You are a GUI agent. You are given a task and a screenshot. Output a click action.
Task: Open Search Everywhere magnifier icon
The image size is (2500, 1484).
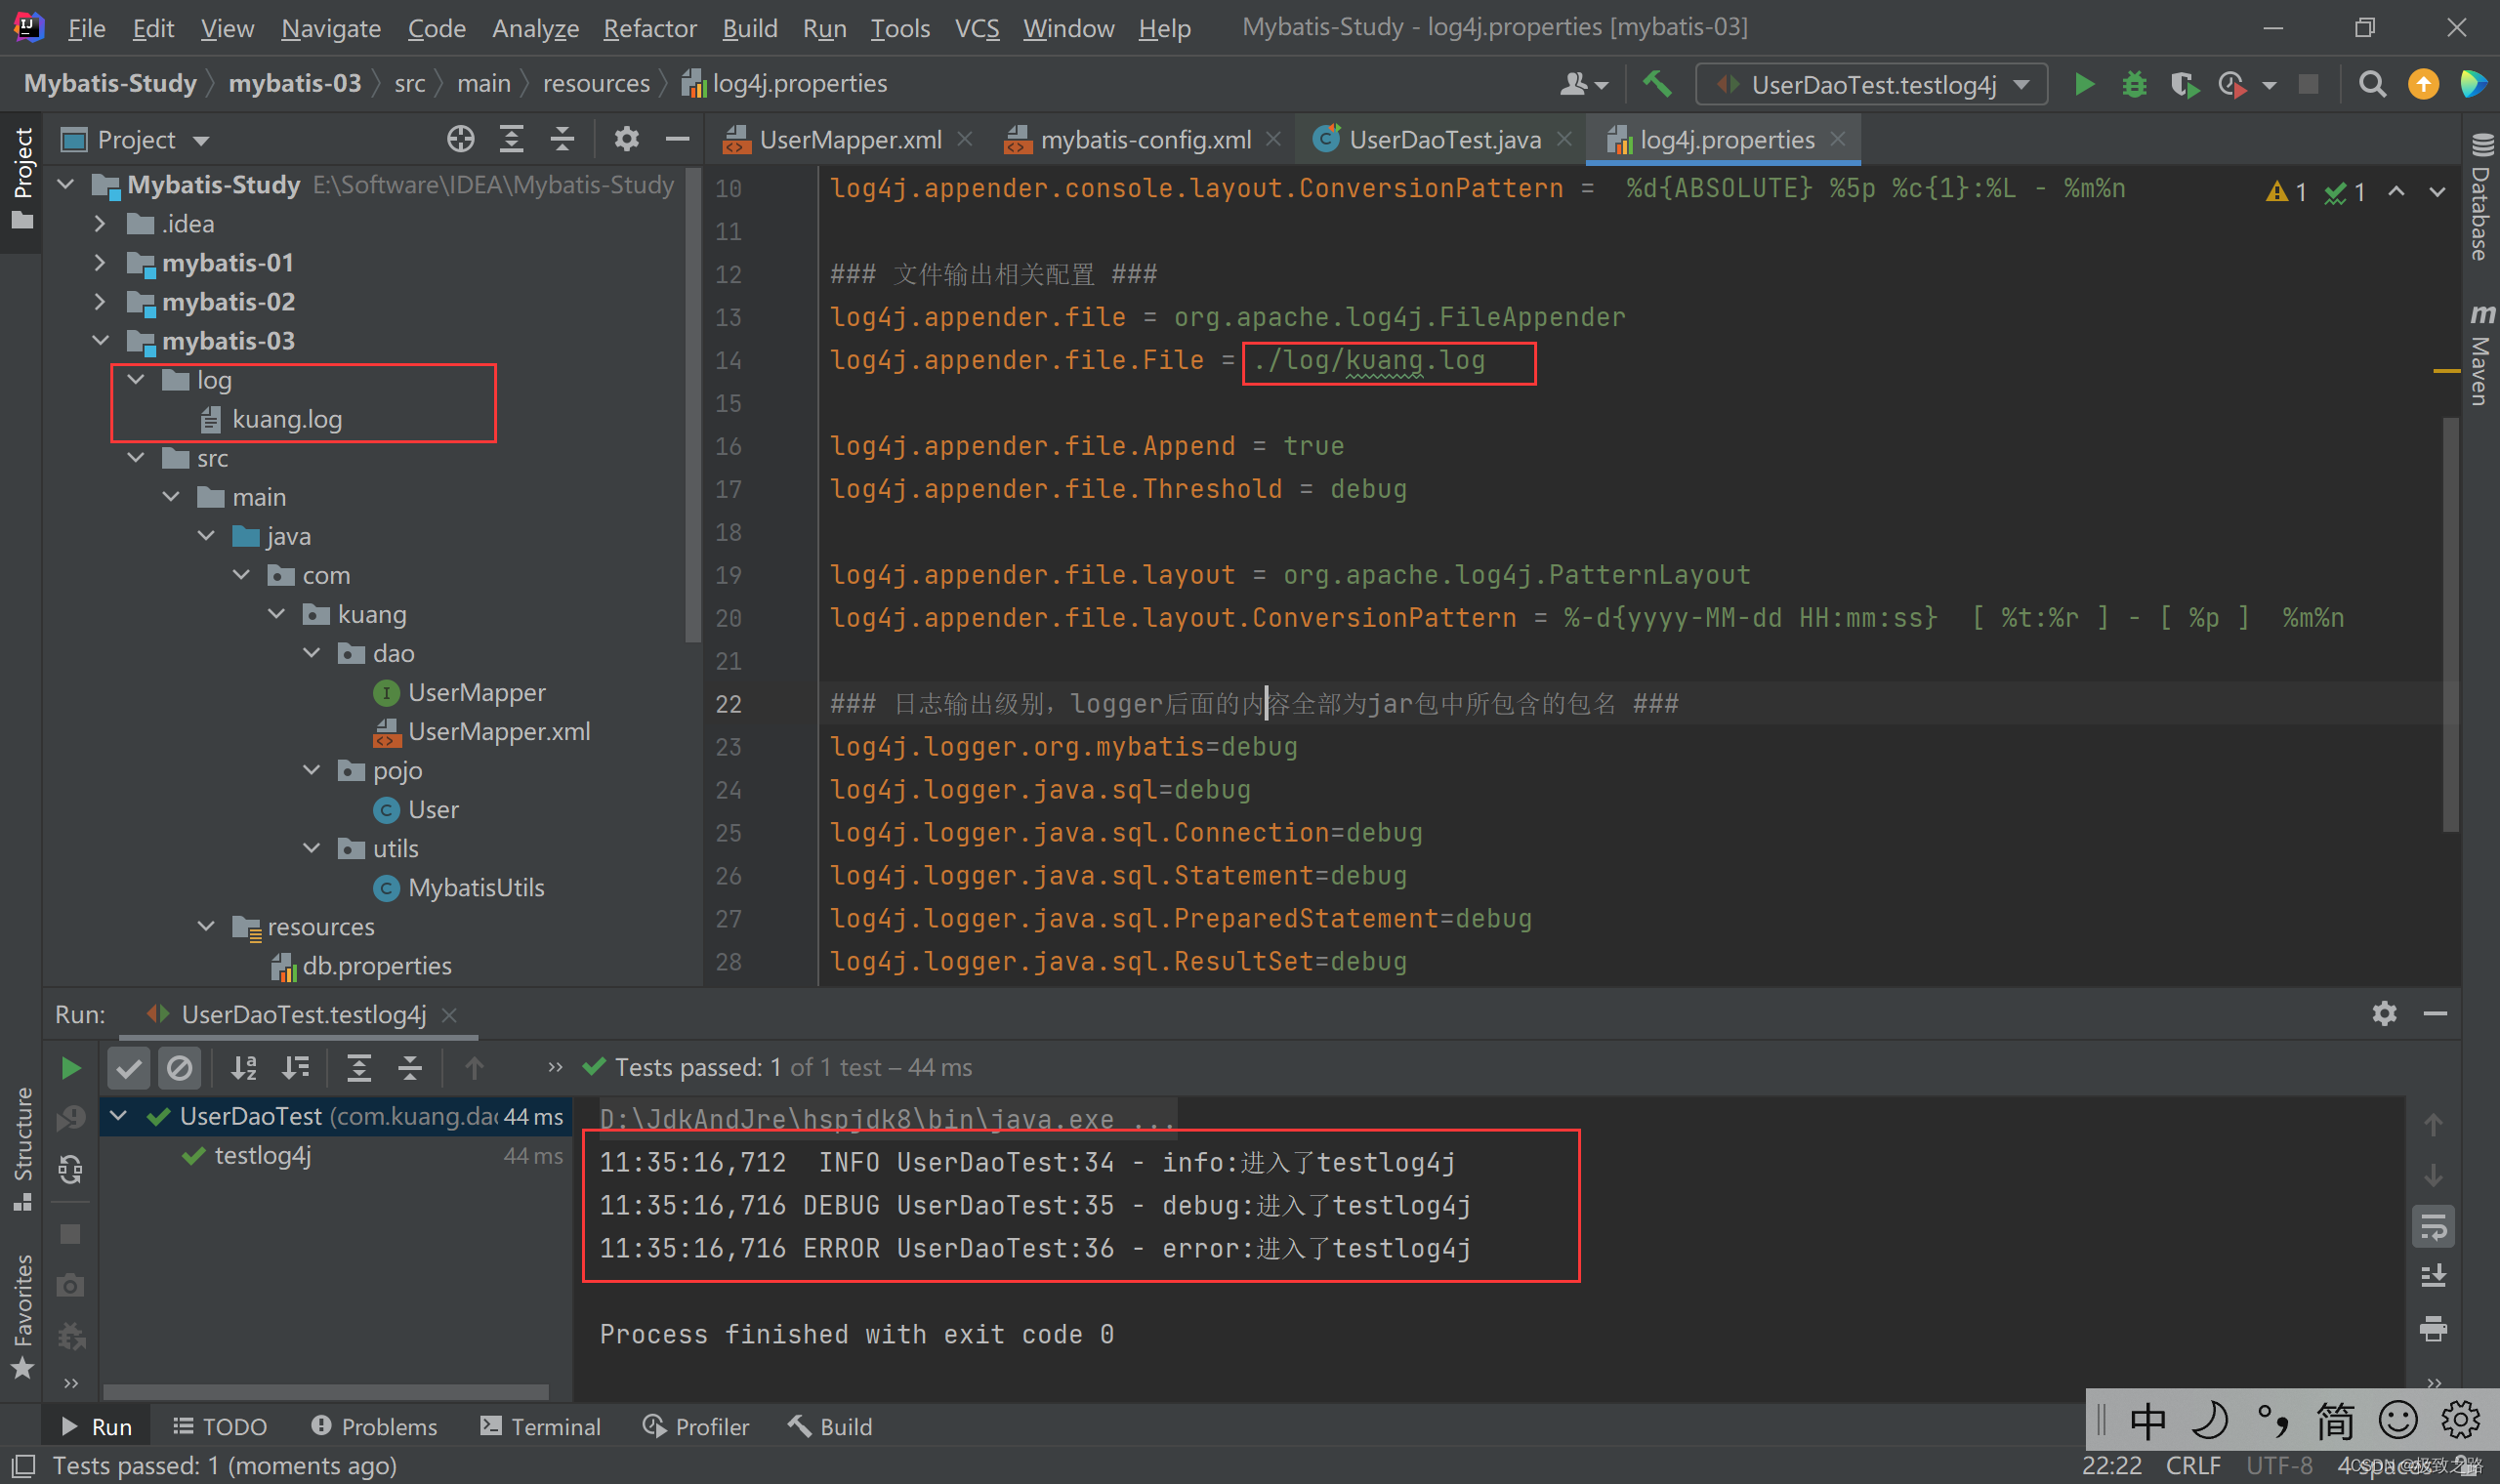(x=2372, y=84)
